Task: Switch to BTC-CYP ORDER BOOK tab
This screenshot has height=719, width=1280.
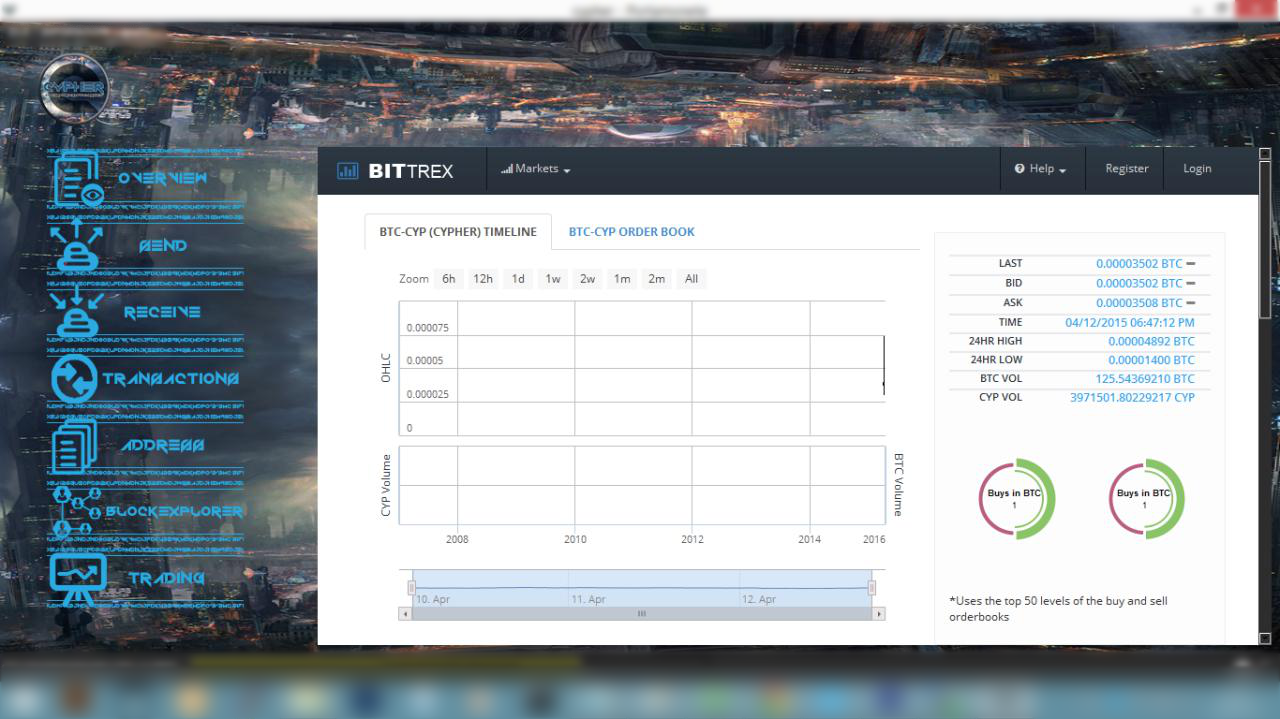Action: point(632,232)
